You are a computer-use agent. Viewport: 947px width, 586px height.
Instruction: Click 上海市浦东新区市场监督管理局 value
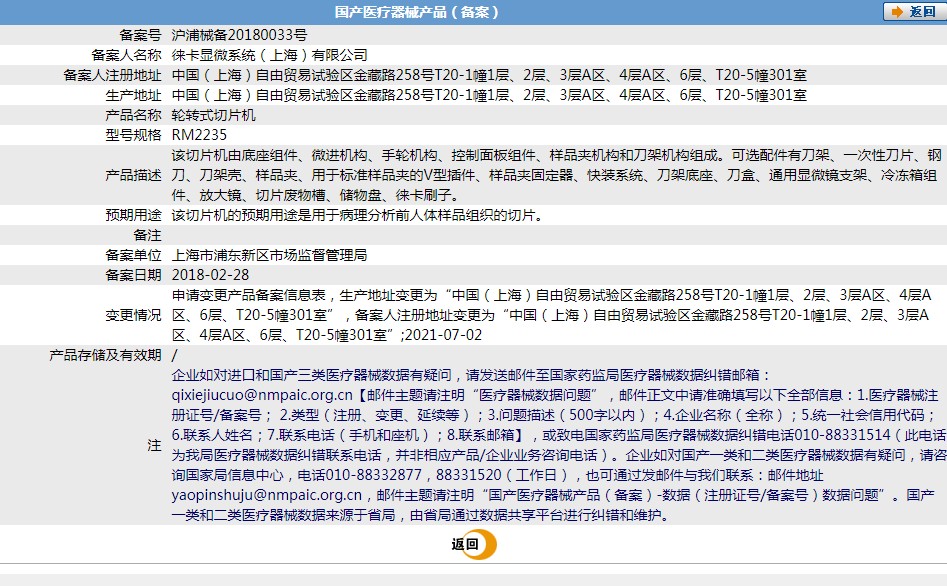click(x=269, y=255)
